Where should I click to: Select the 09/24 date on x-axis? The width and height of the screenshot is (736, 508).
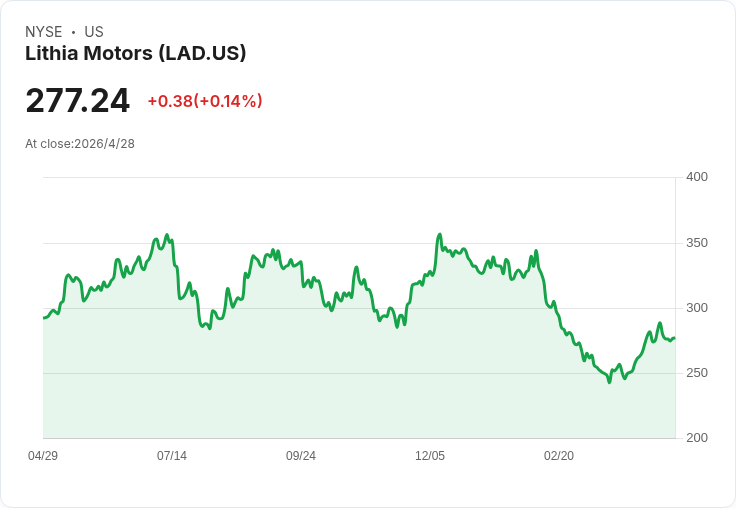coord(301,456)
